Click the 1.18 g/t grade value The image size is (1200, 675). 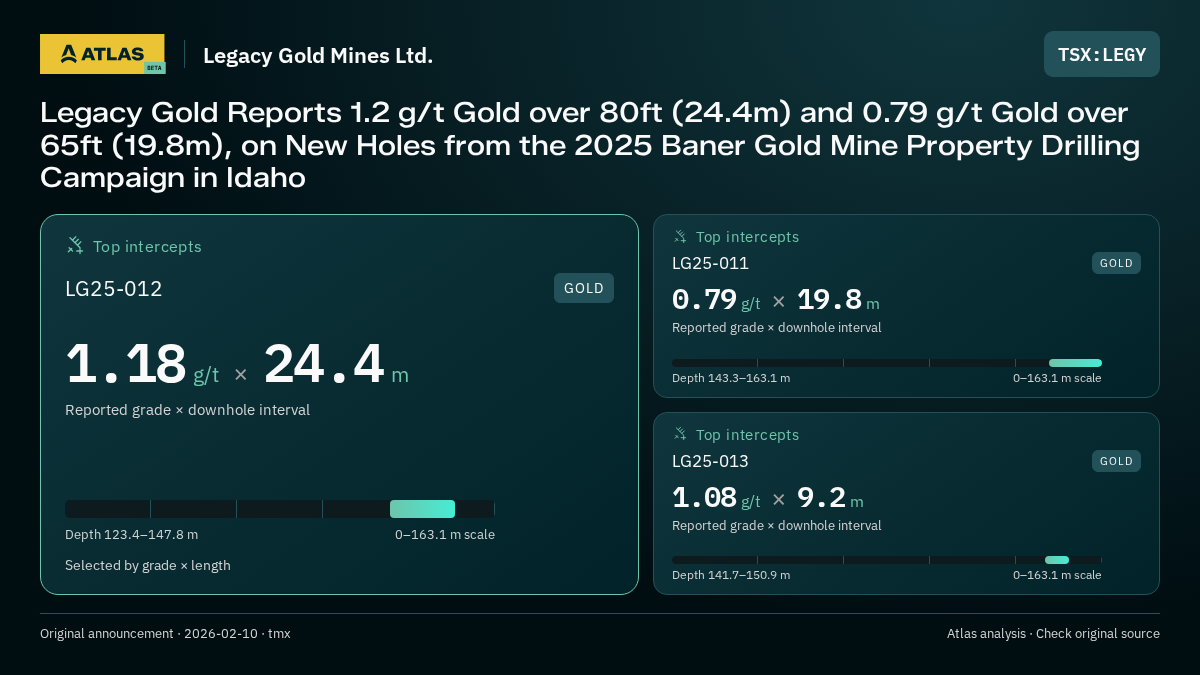point(142,365)
